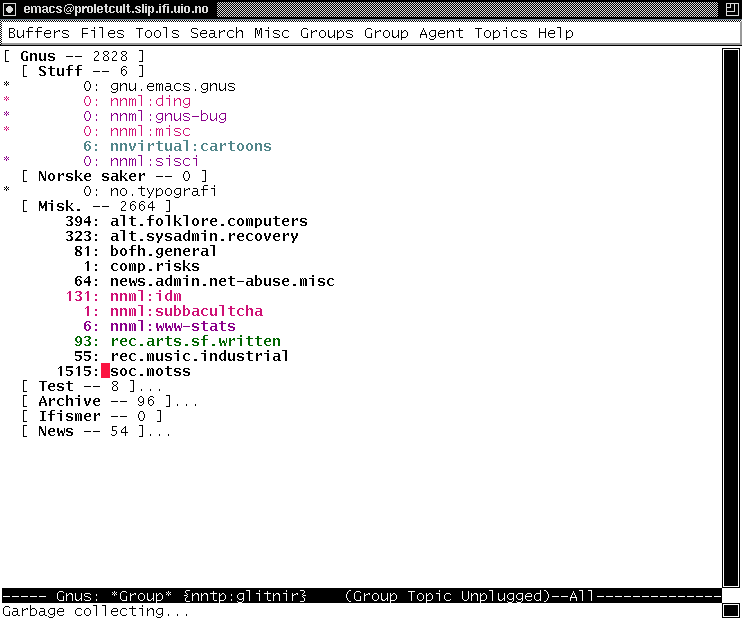Select the gnu.emacs.gnus group
Screen dimensions: 742x620
pyautogui.click(x=173, y=87)
